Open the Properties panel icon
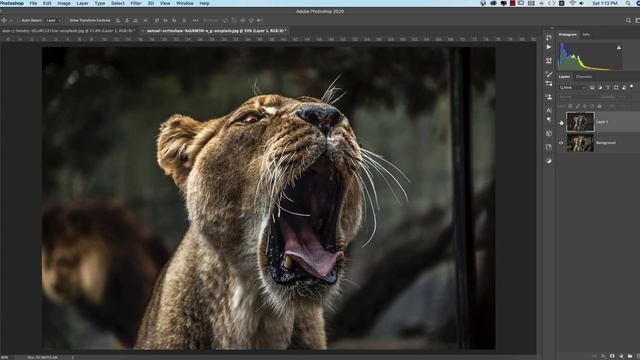The width and height of the screenshot is (640, 360). click(549, 60)
